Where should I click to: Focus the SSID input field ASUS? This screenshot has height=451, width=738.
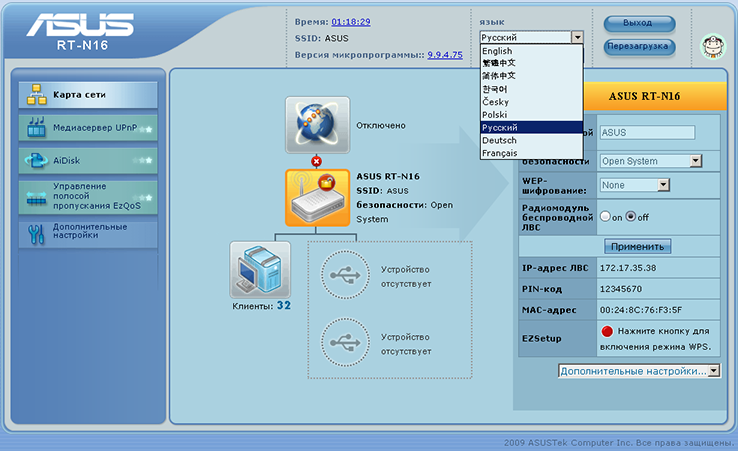(647, 133)
